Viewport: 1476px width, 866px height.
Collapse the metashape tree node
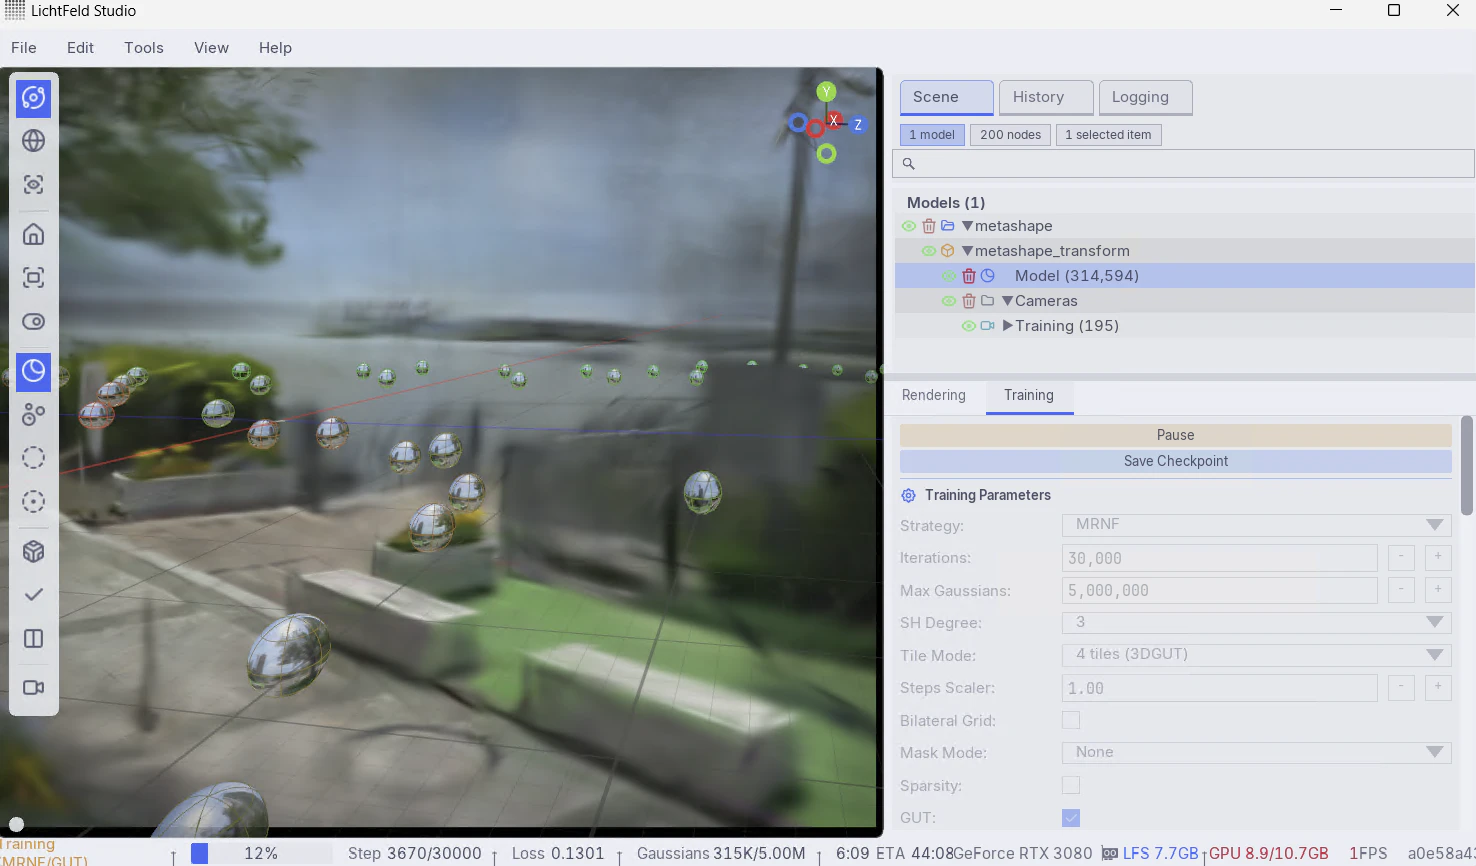click(x=967, y=226)
